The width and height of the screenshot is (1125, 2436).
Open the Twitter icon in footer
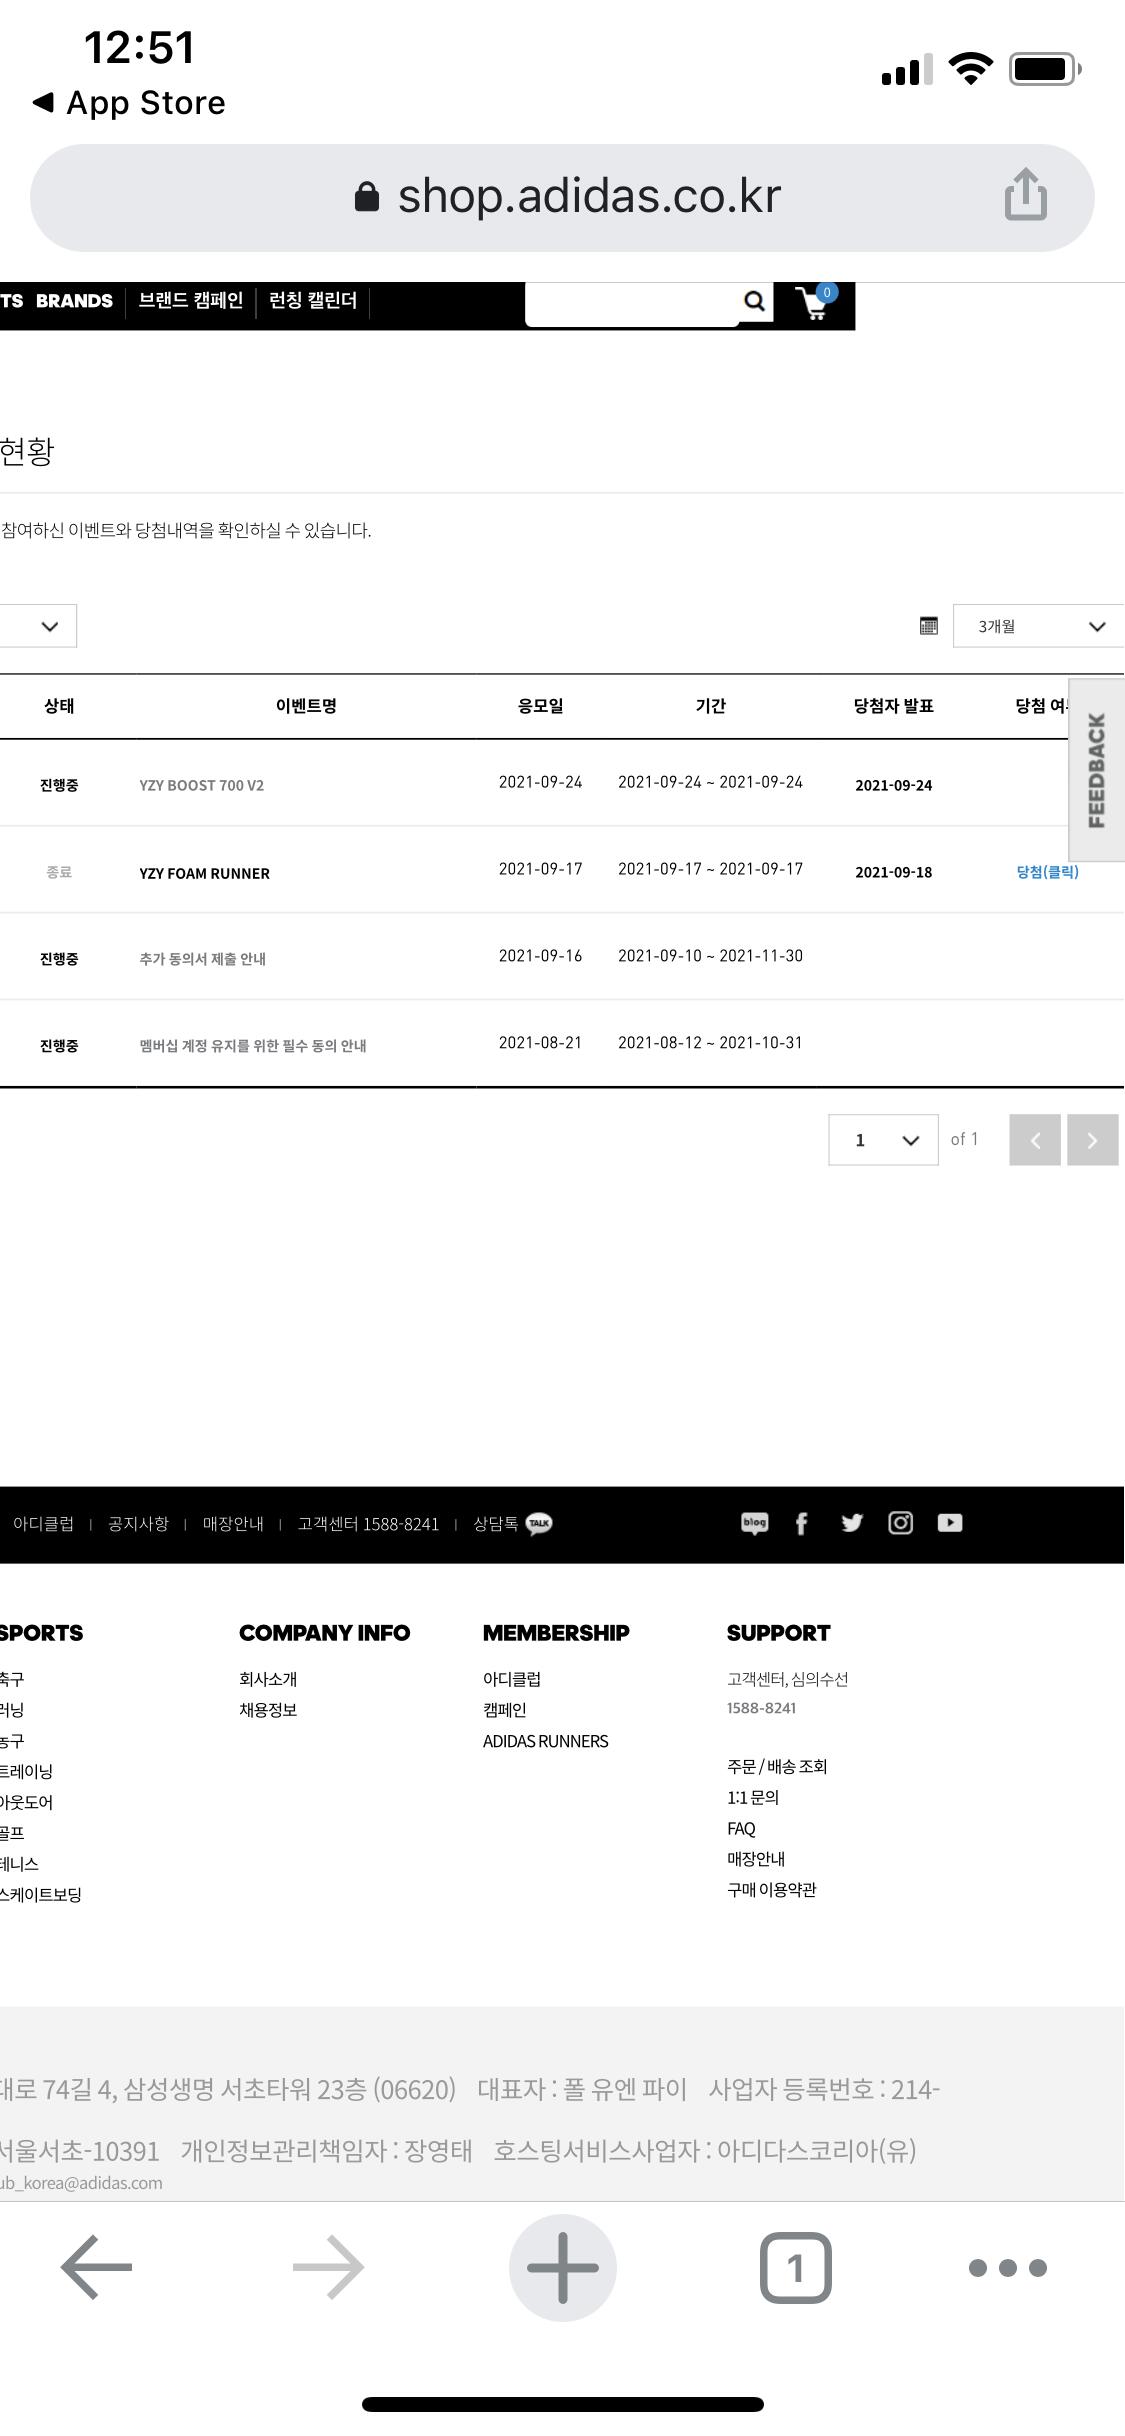click(851, 1523)
